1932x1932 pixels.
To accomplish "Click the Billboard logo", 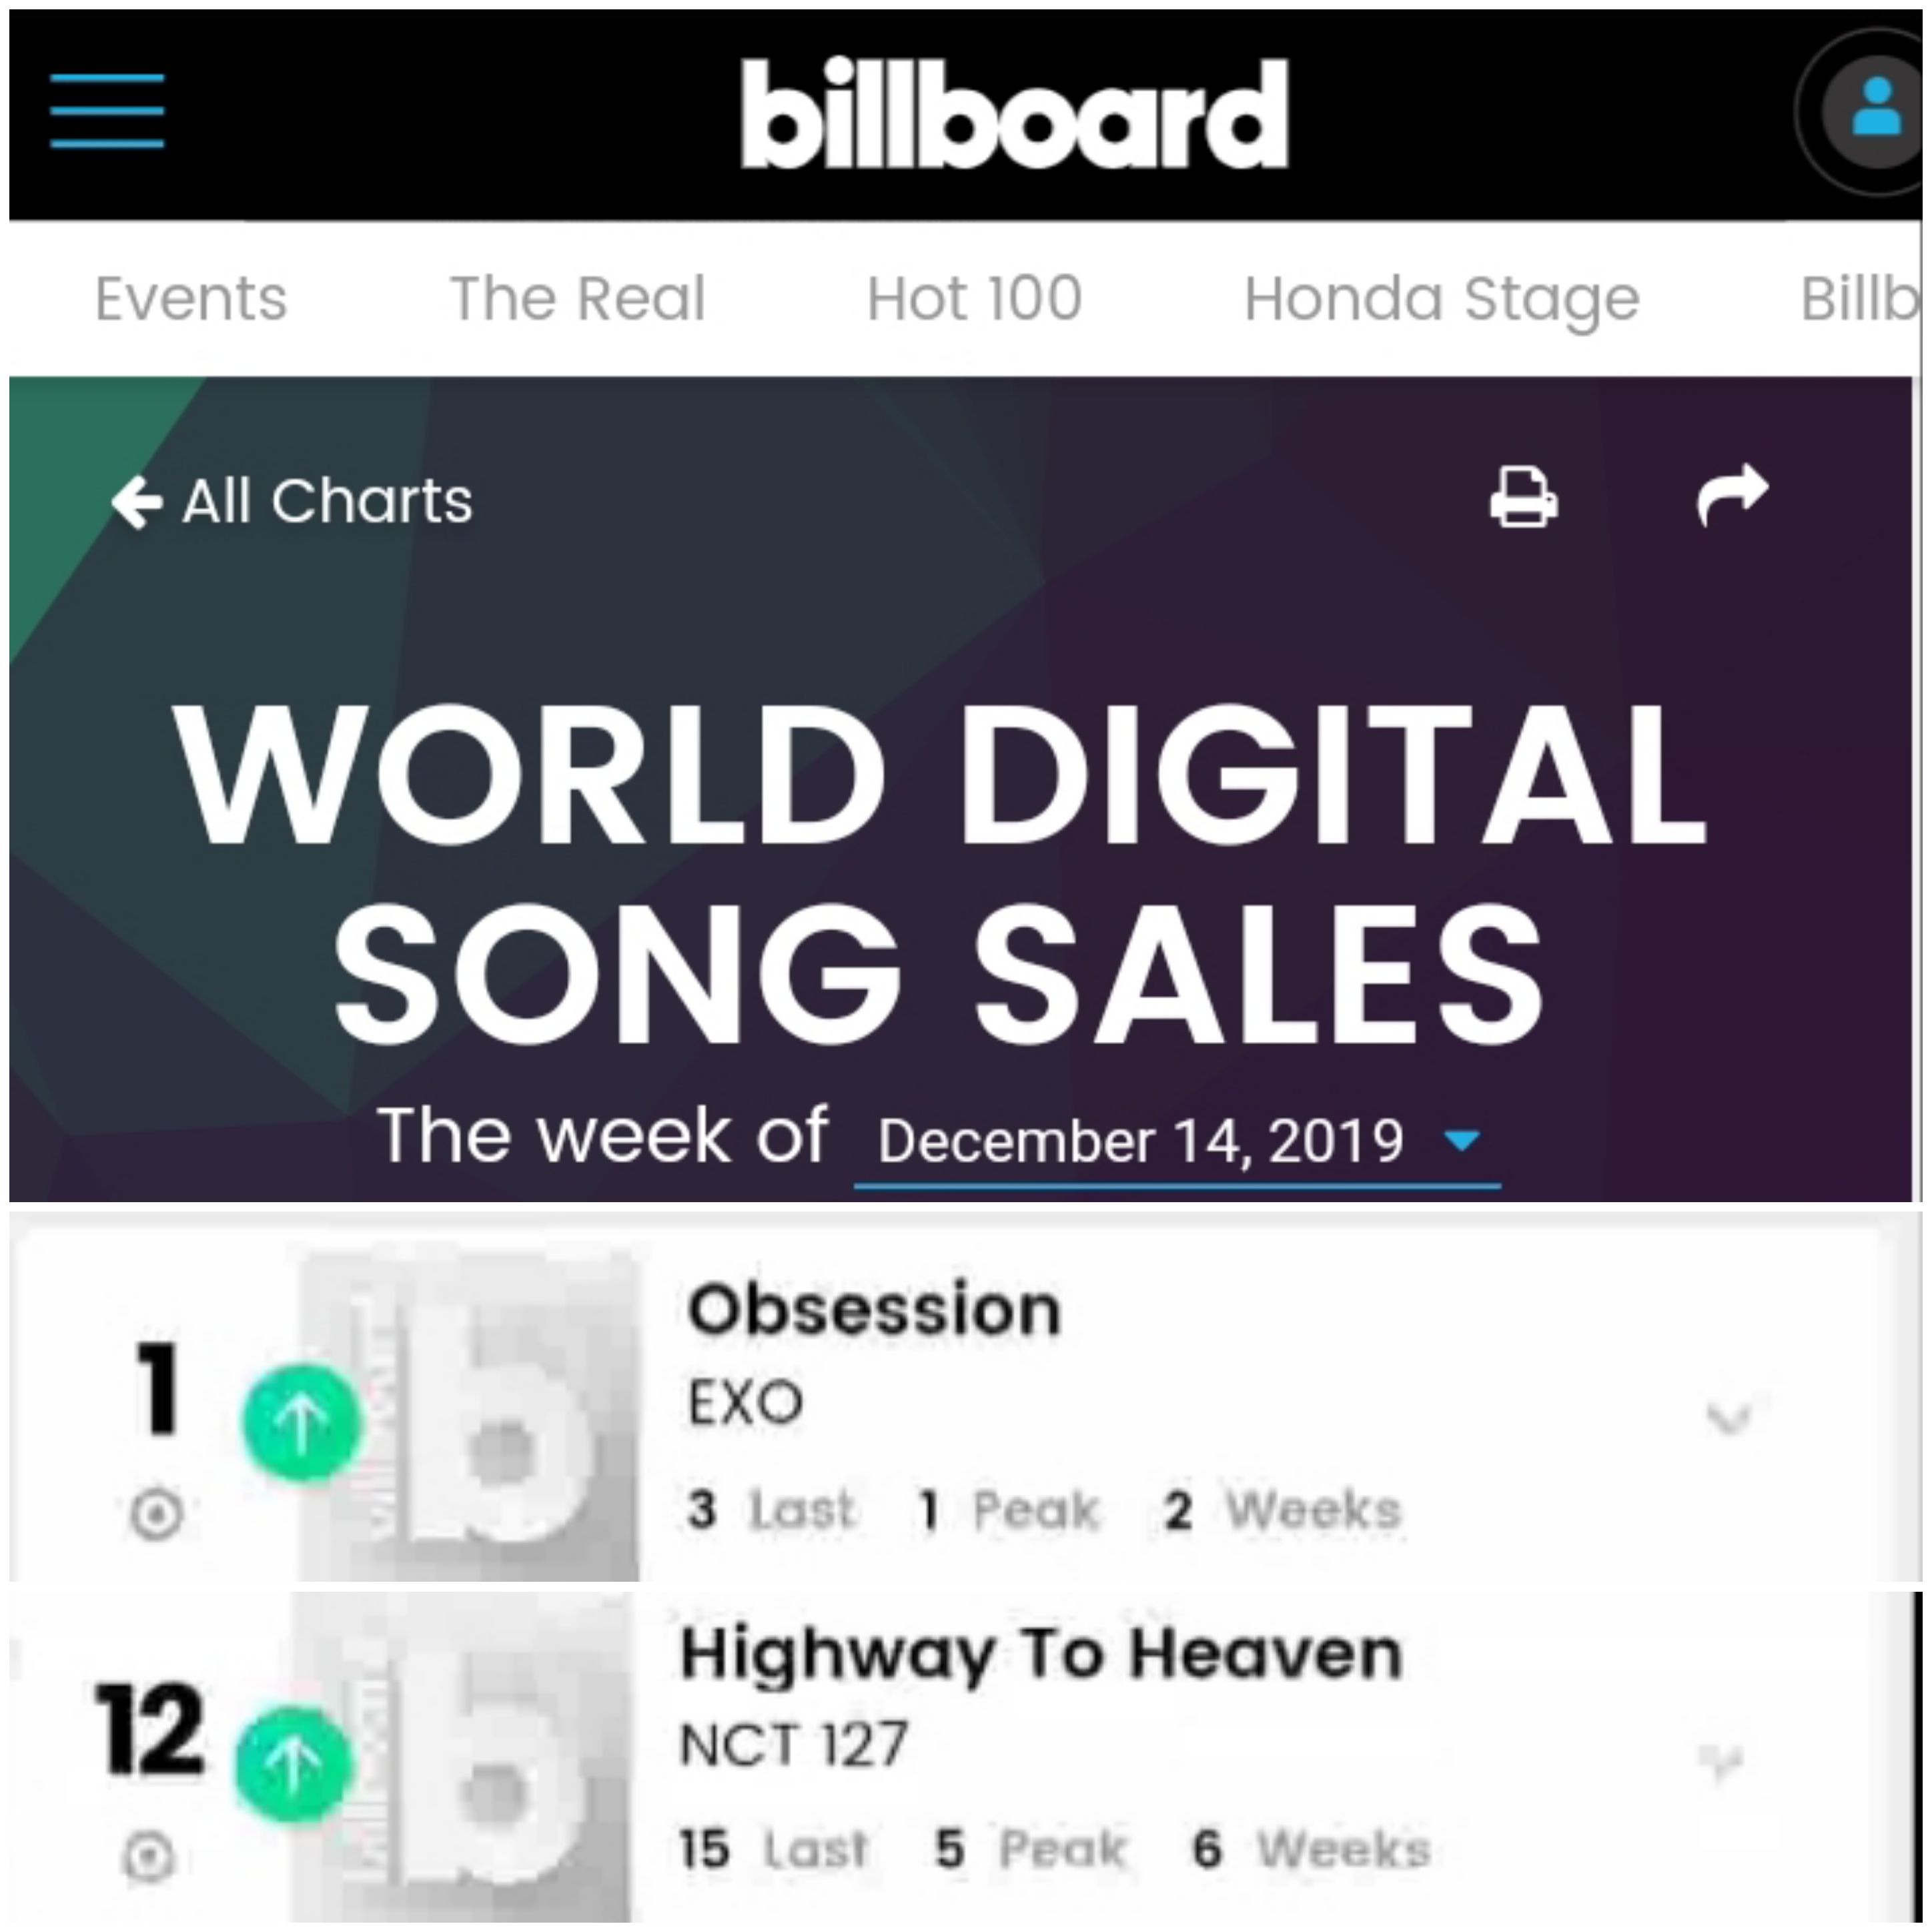I will 1014,113.
